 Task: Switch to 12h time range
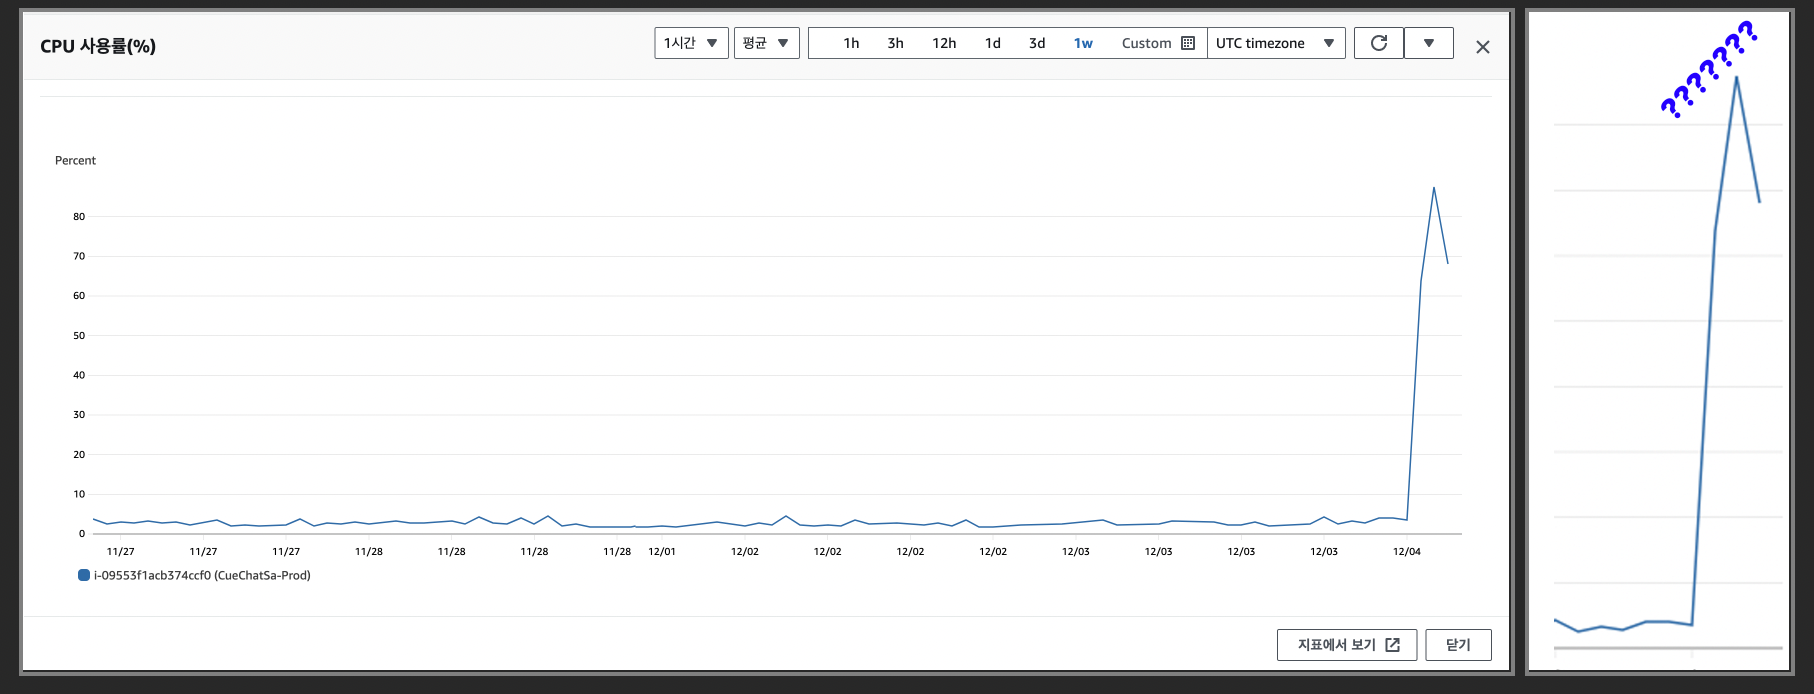[944, 43]
